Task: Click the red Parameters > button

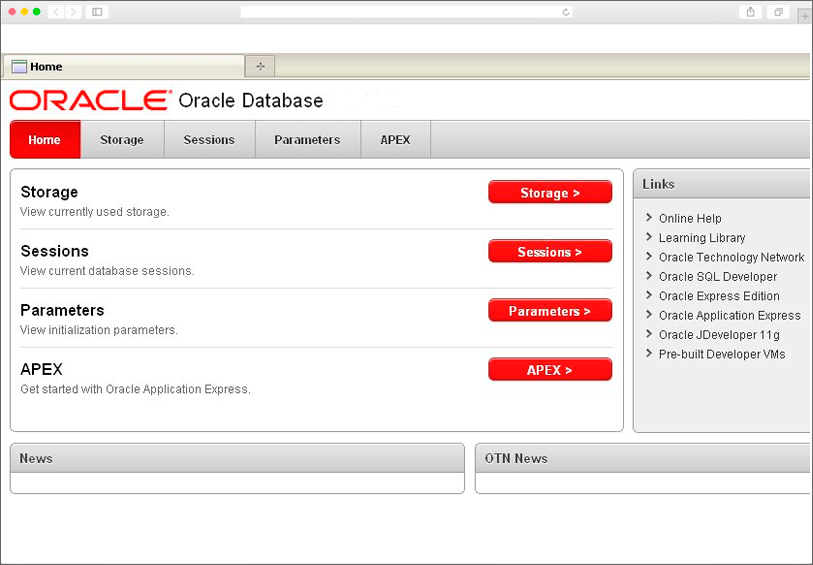Action: tap(550, 310)
